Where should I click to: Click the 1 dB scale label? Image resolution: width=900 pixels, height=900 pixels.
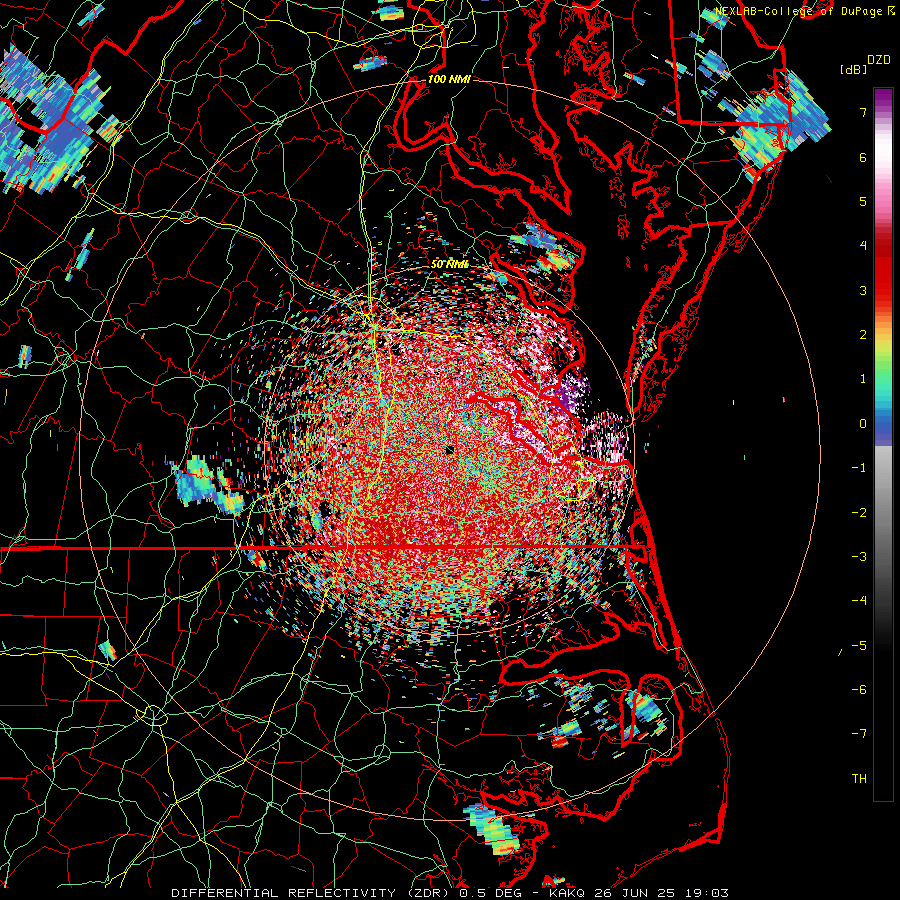(x=863, y=379)
